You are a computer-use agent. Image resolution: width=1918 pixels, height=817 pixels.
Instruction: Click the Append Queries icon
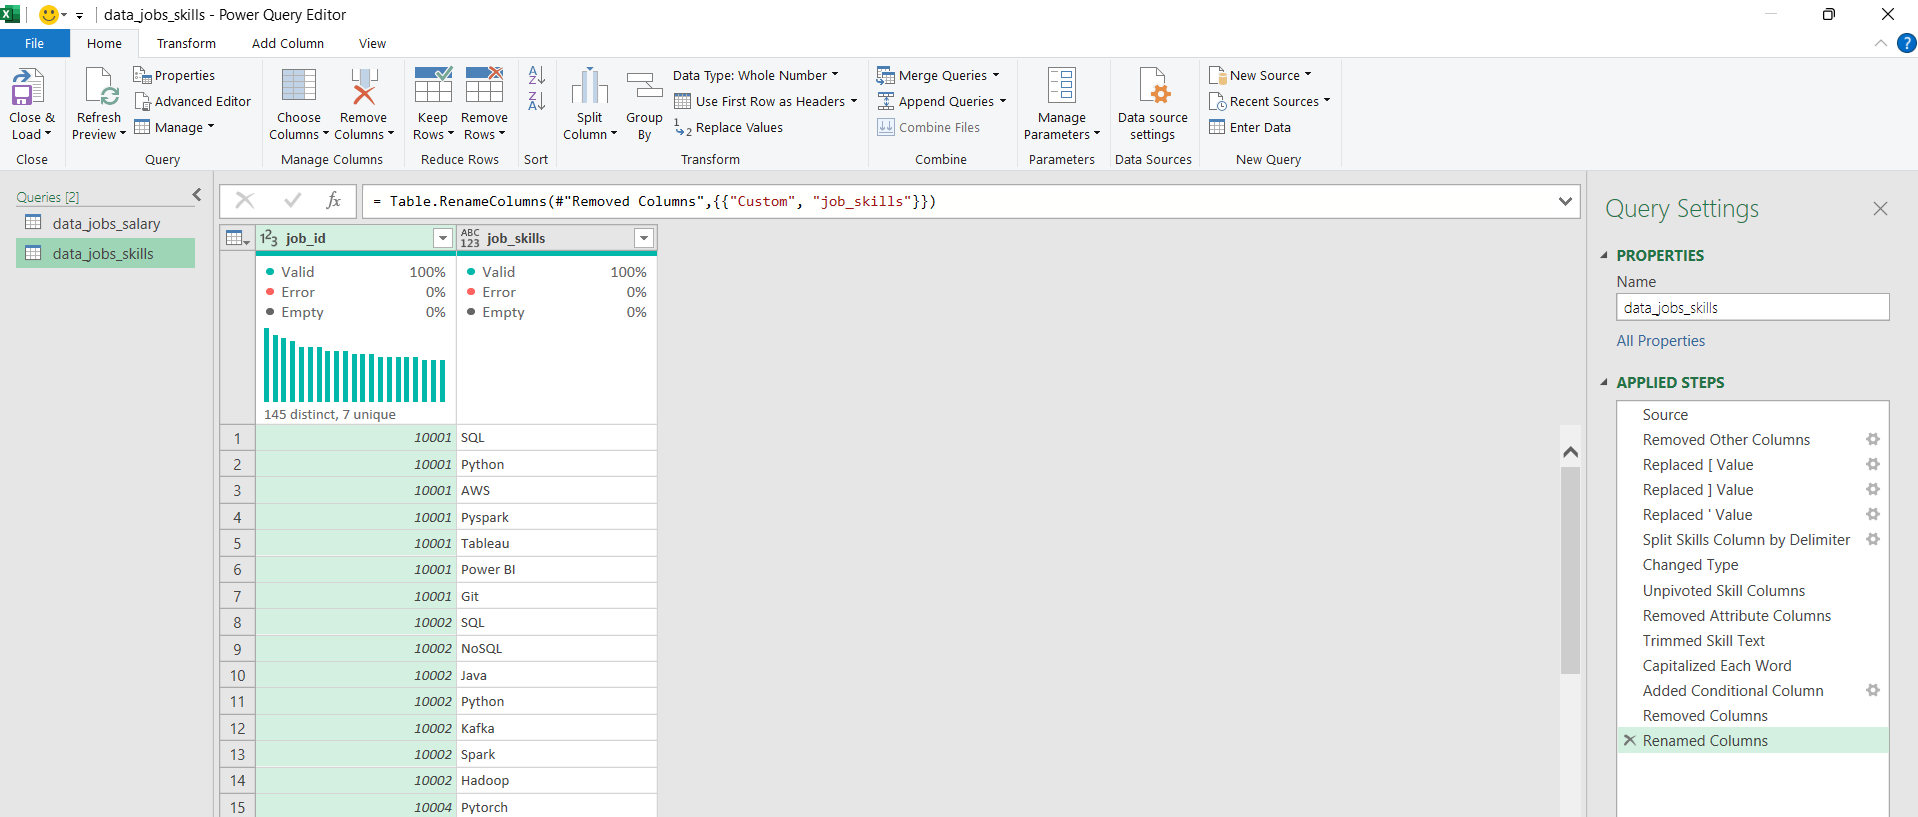885,101
